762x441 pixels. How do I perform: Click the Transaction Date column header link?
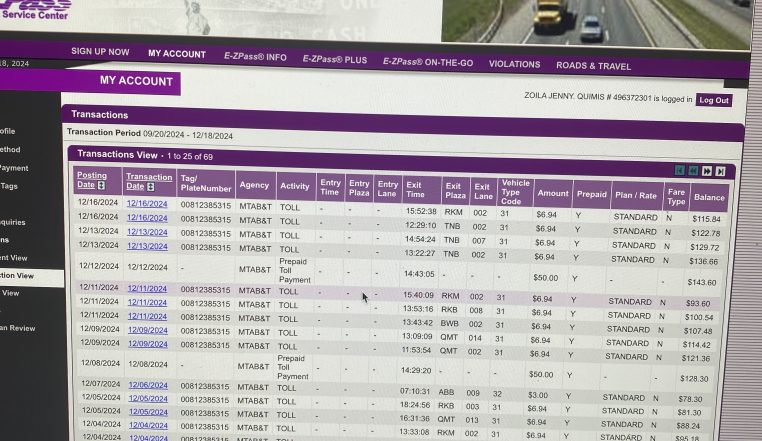pyautogui.click(x=149, y=181)
